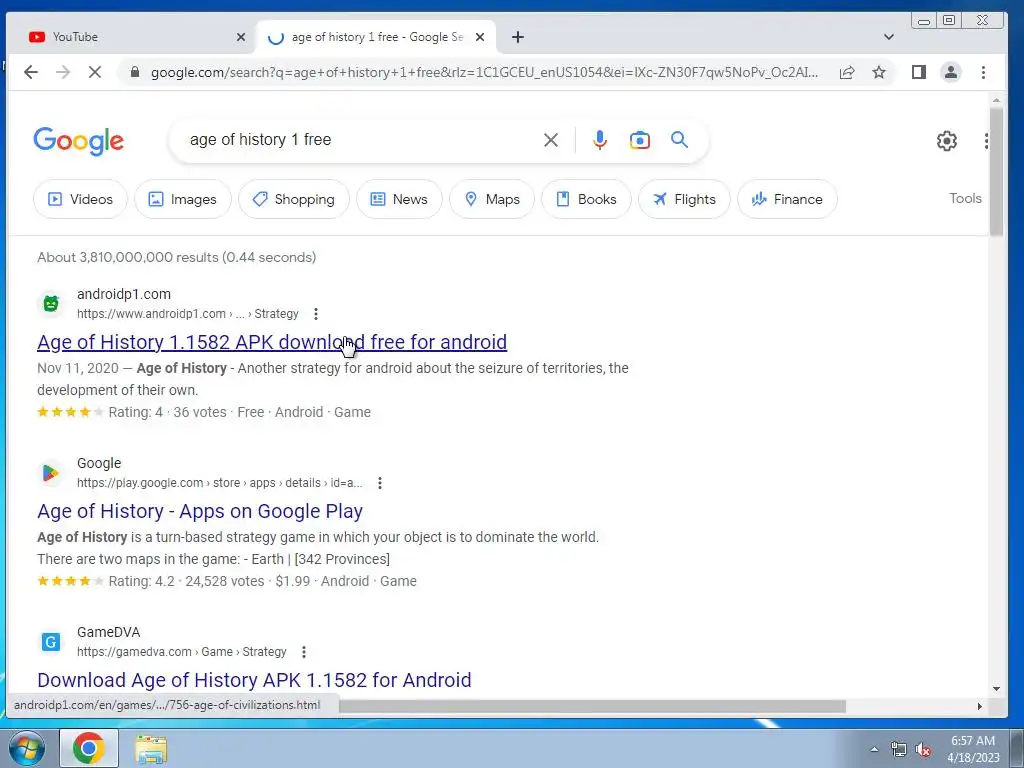Open the Windows Start menu

pyautogui.click(x=25, y=748)
